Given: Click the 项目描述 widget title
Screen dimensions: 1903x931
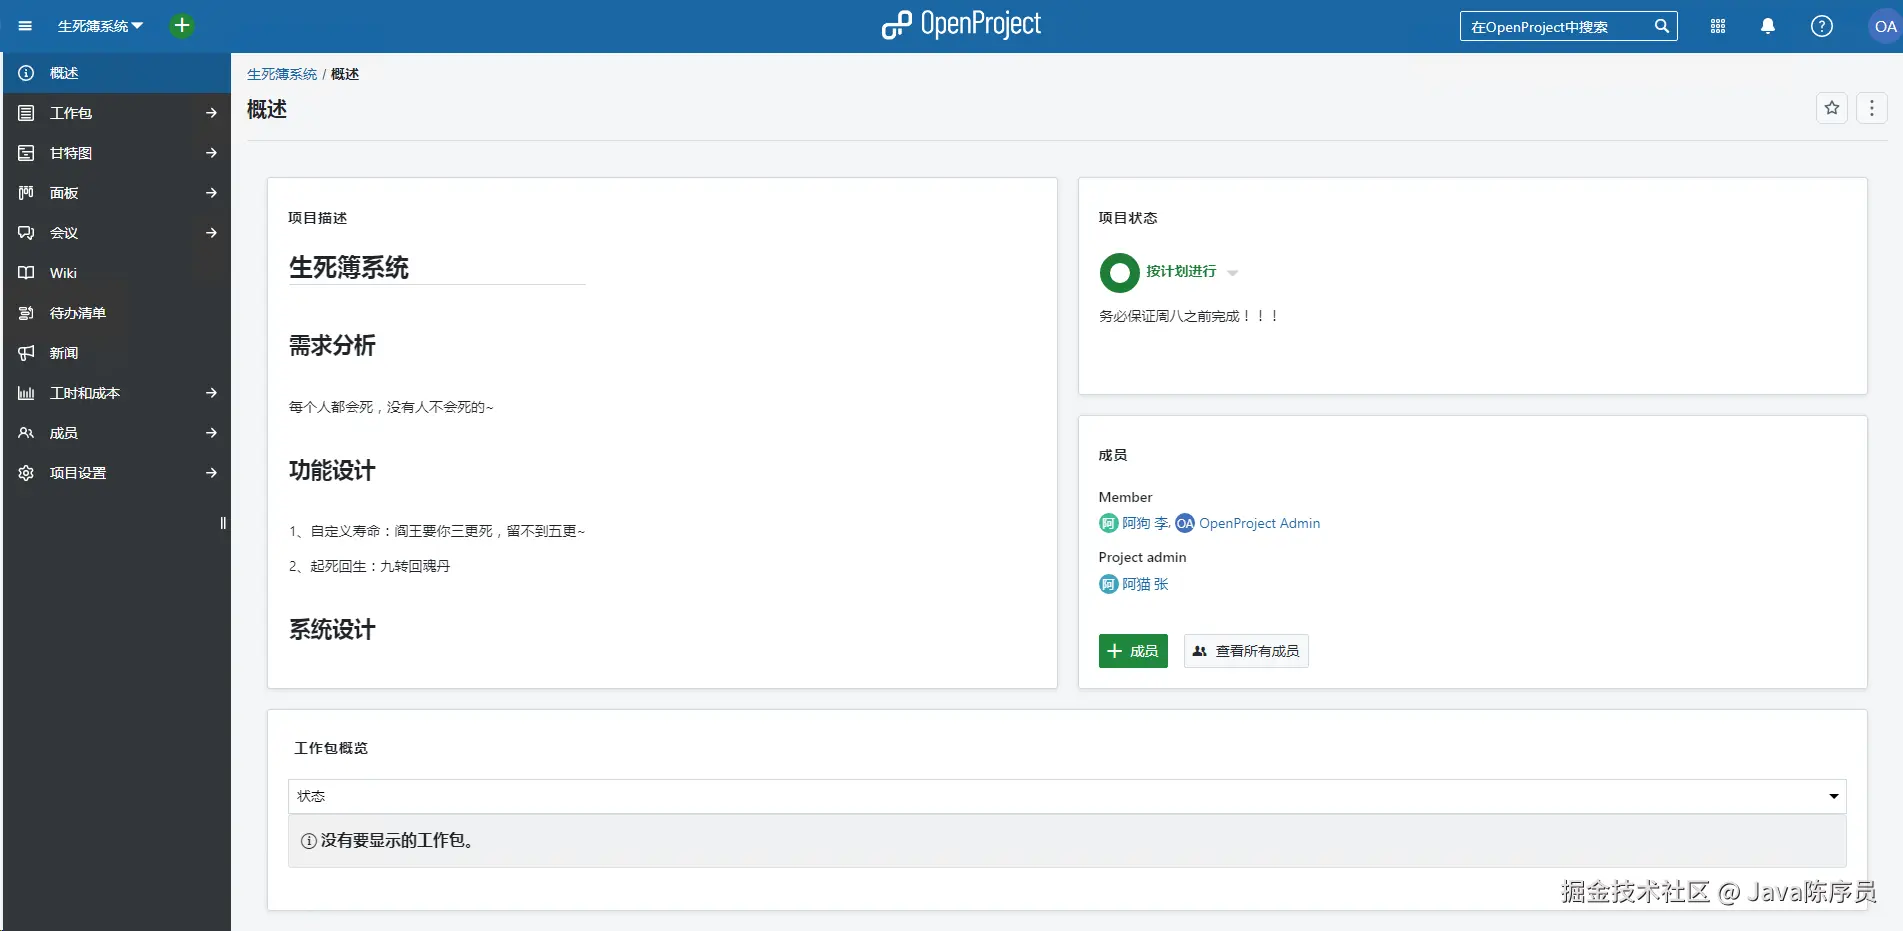Looking at the screenshot, I should click(318, 218).
